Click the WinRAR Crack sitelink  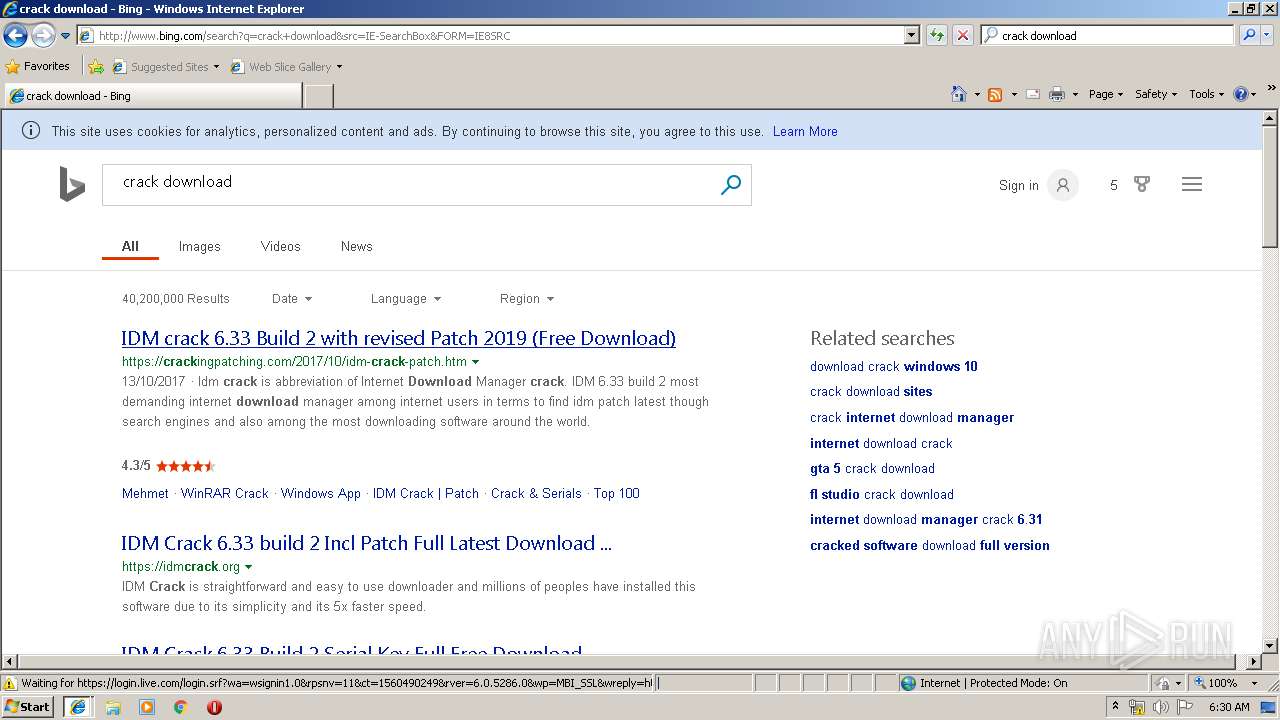click(x=225, y=493)
